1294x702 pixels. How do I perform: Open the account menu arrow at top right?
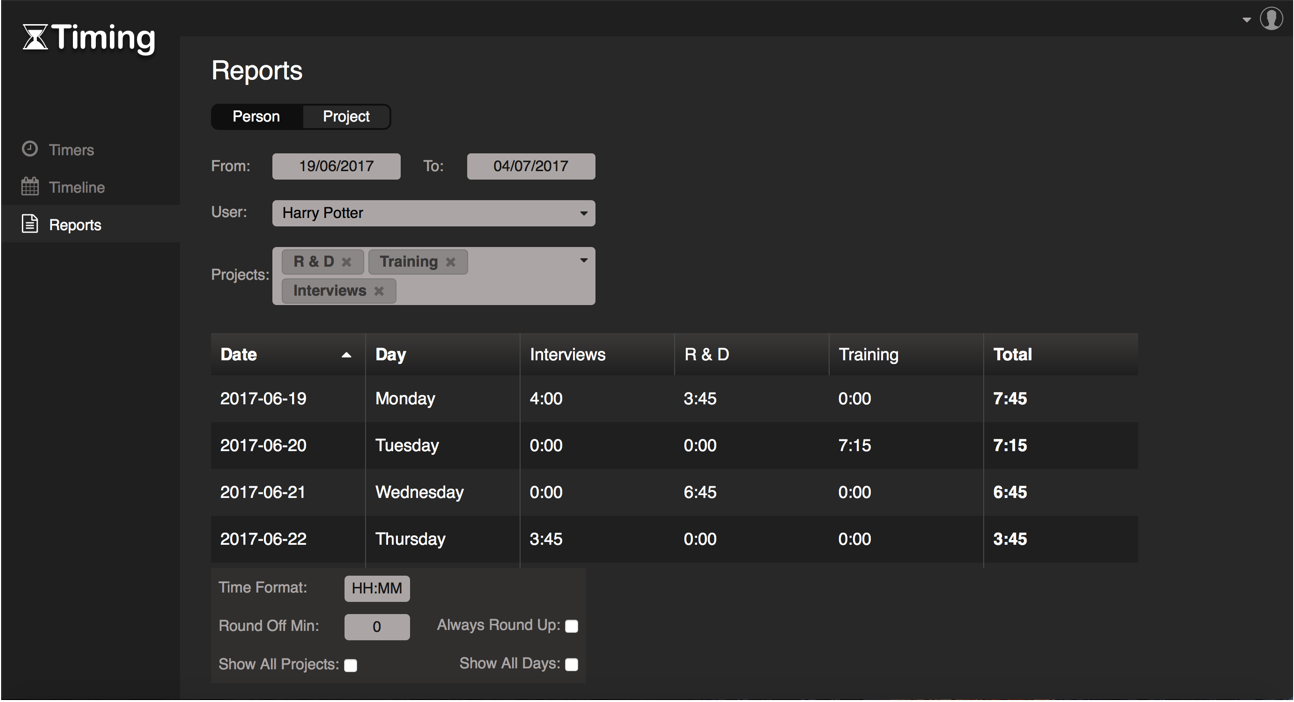pyautogui.click(x=1247, y=19)
